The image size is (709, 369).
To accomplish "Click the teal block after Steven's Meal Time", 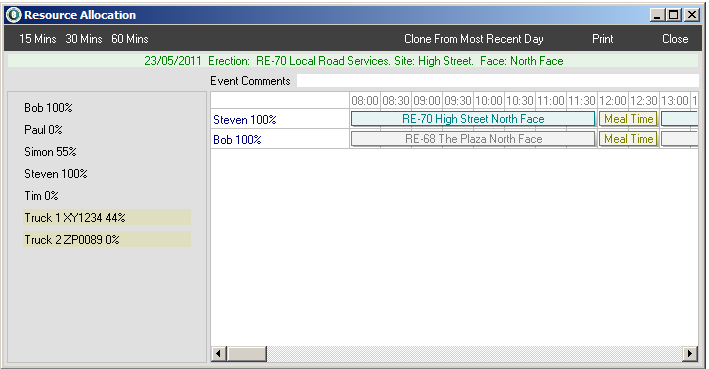I will pos(680,119).
